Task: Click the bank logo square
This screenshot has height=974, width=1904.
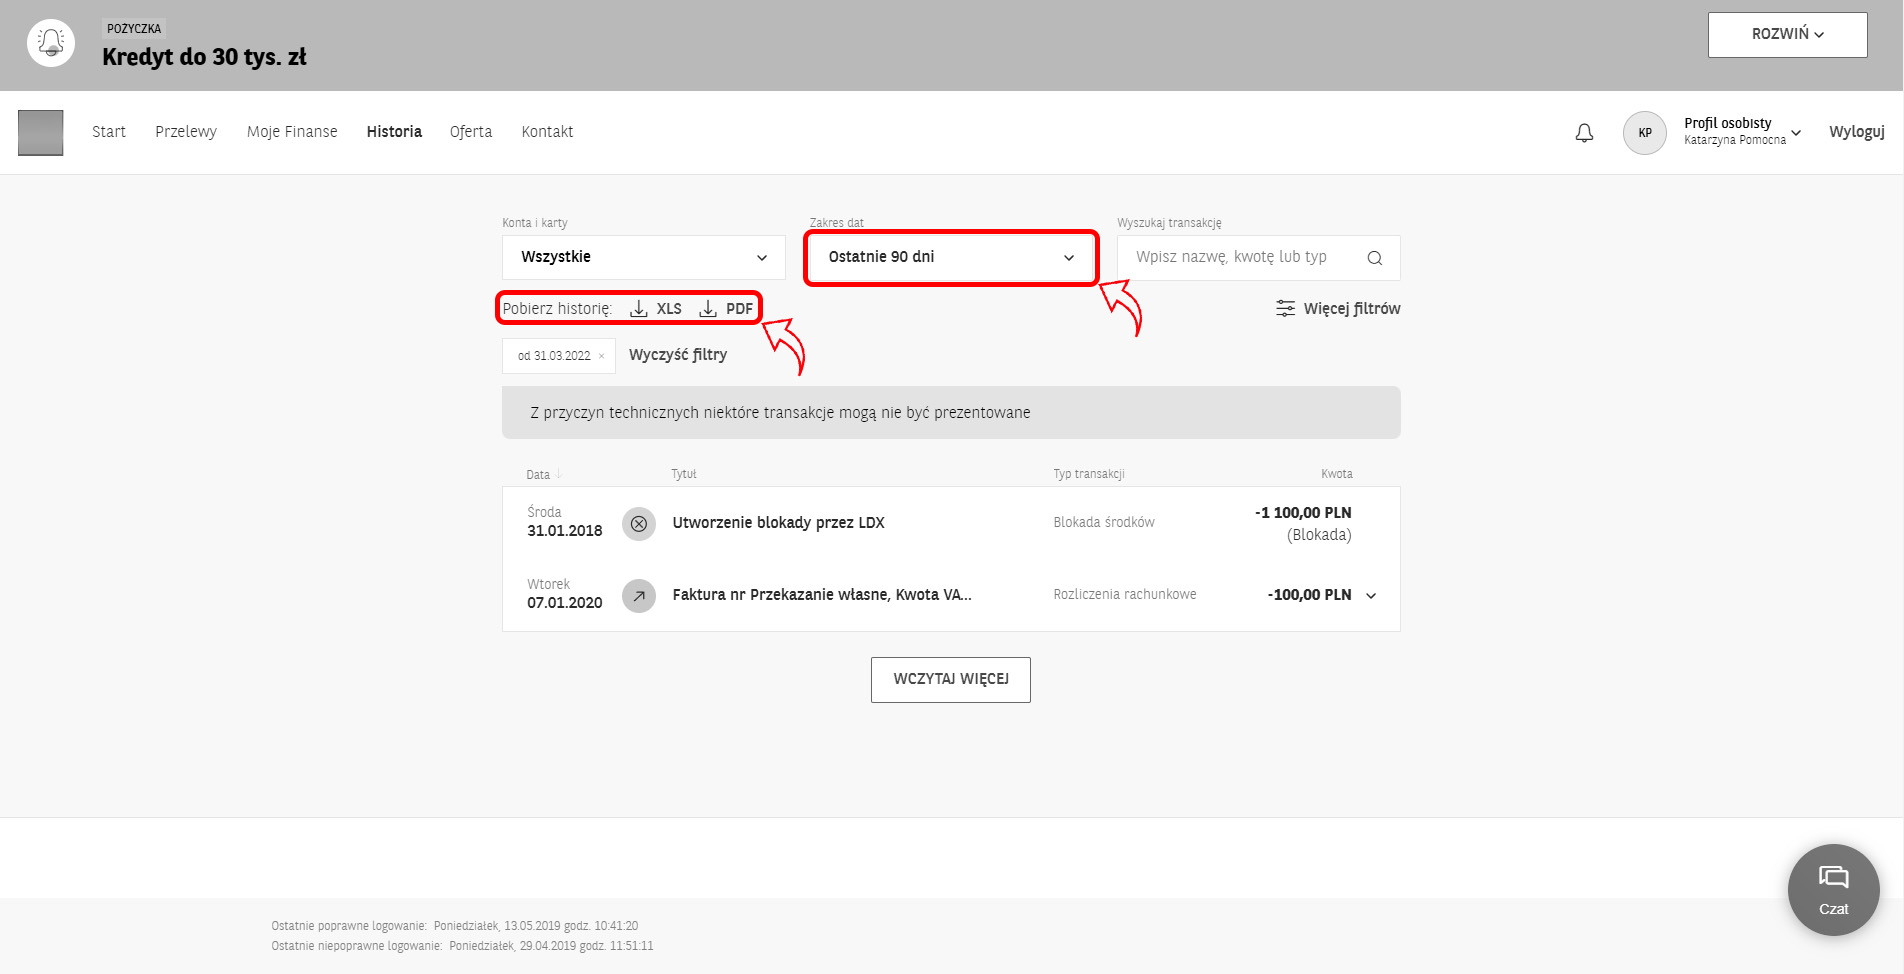Action: pos(40,133)
